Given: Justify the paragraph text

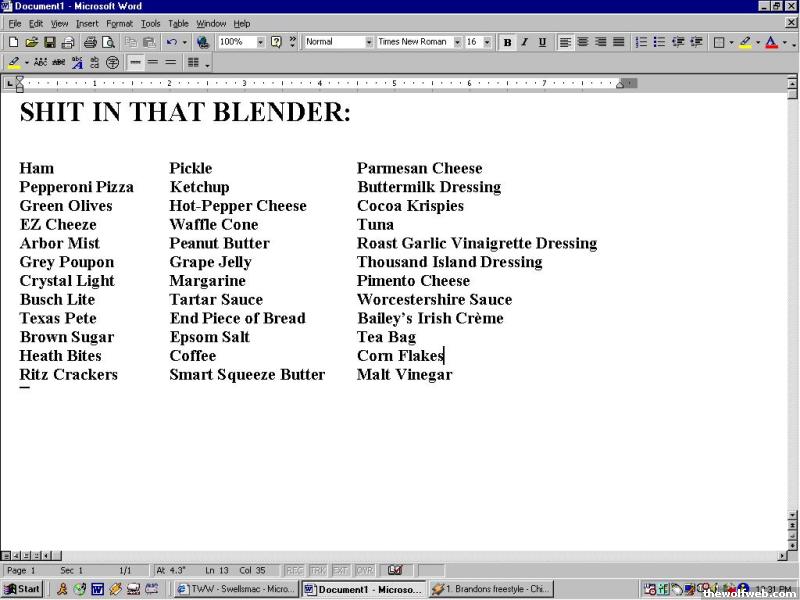Looking at the screenshot, I should click(618, 42).
